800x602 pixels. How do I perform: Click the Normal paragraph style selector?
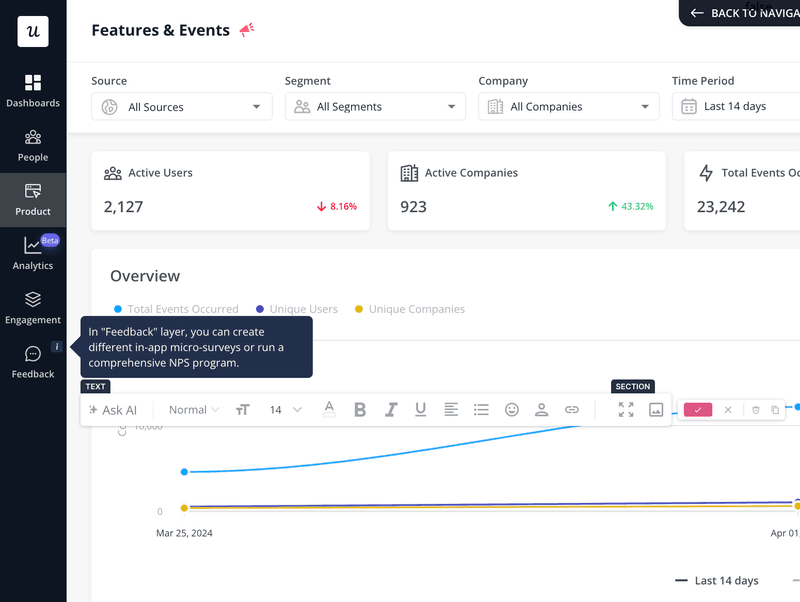(x=192, y=409)
